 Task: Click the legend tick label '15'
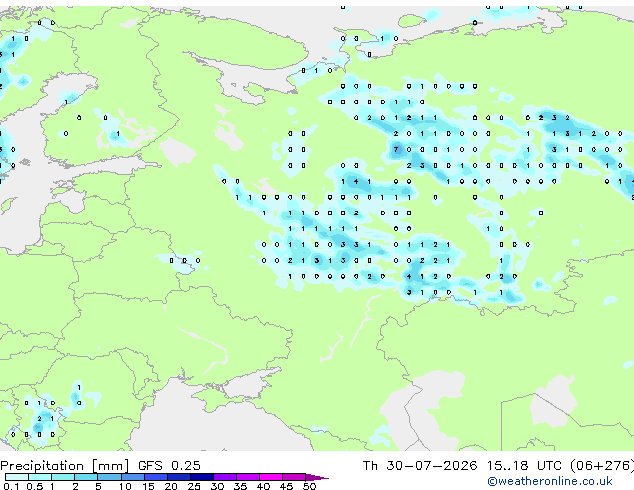pos(148,486)
